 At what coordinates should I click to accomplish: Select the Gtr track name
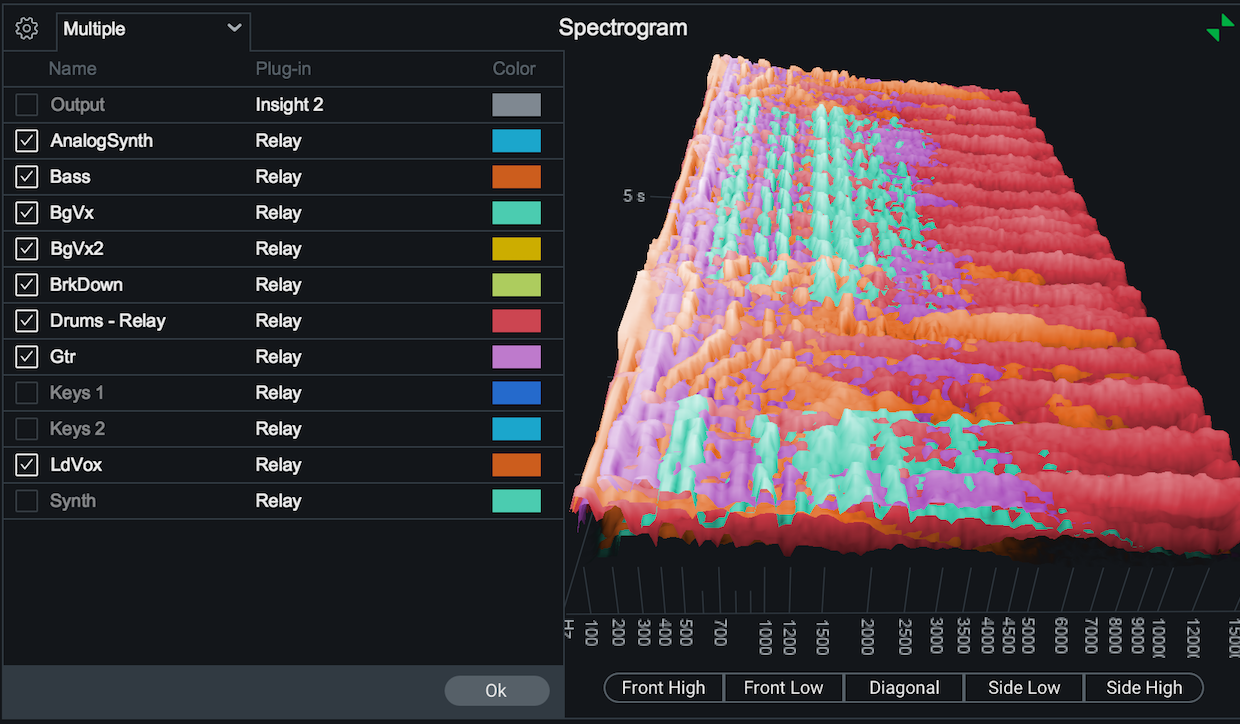coord(63,357)
